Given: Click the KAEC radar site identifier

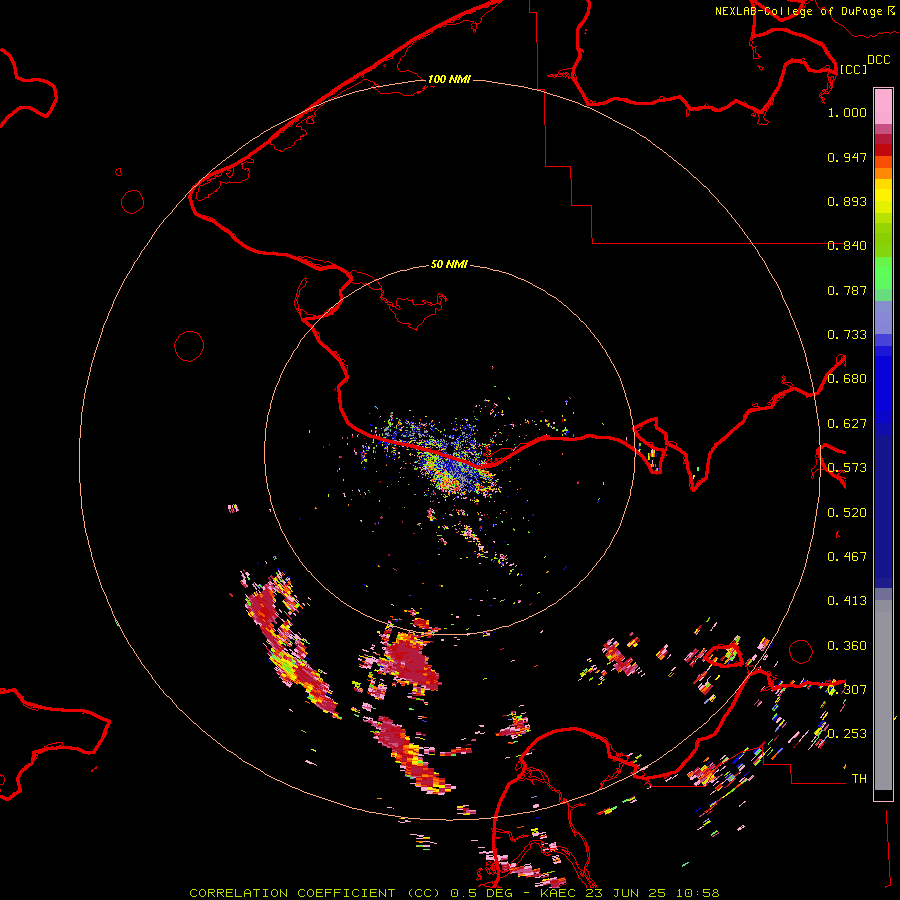Looking at the screenshot, I should pos(559,893).
